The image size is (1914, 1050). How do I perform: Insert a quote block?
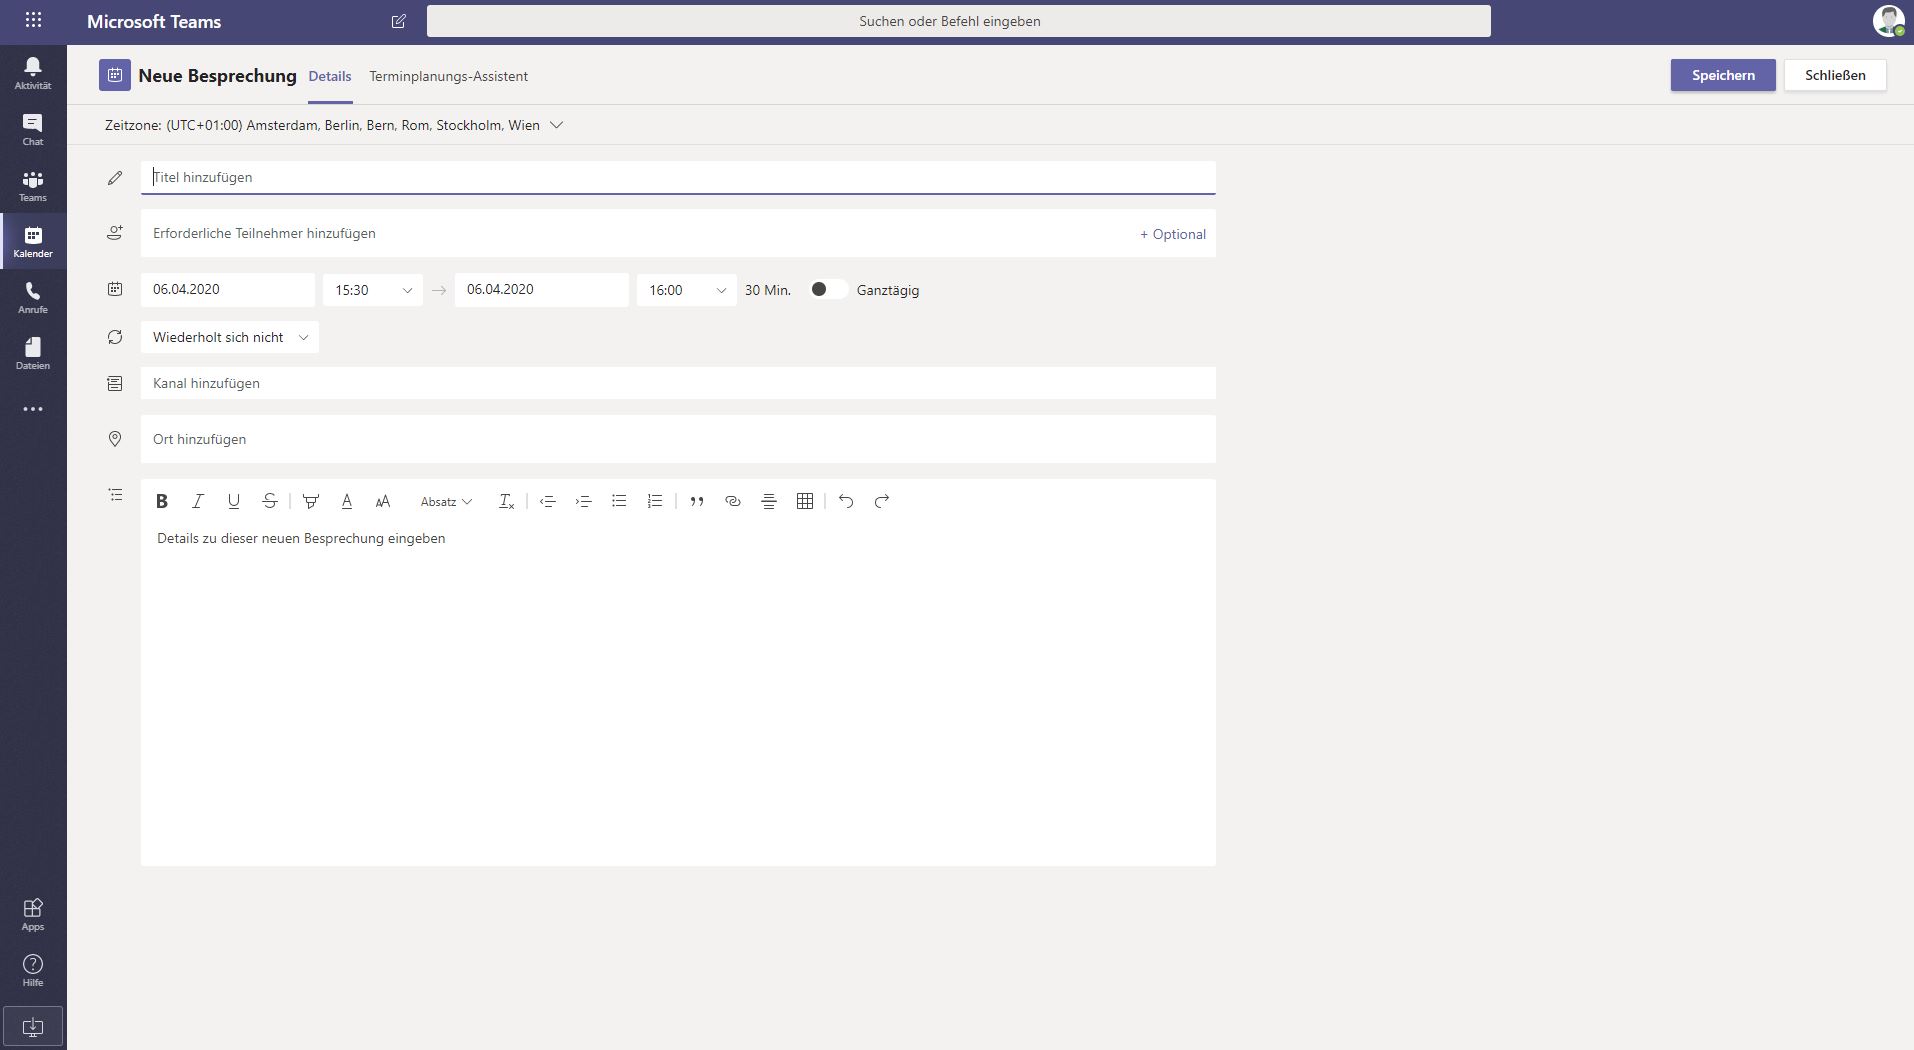click(697, 501)
